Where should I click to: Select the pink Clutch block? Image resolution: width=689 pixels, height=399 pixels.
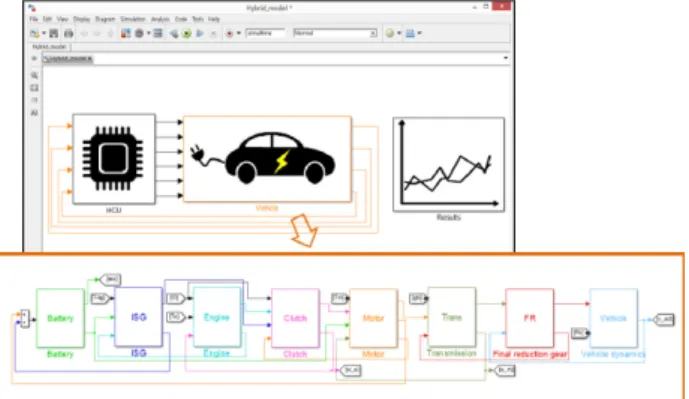[295, 318]
